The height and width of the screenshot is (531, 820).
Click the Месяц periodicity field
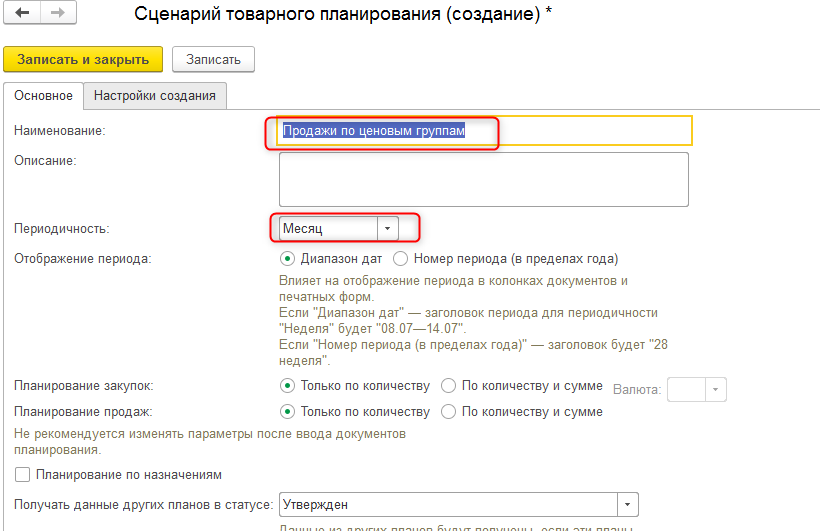pyautogui.click(x=328, y=229)
